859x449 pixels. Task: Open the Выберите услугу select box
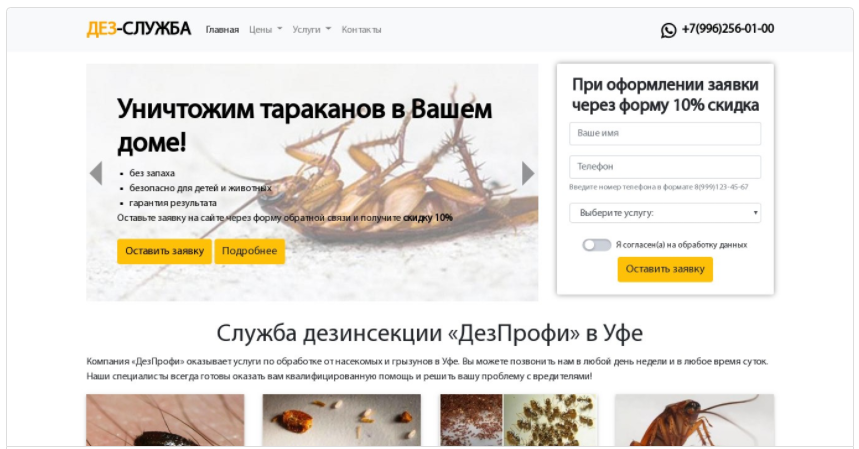(x=665, y=213)
